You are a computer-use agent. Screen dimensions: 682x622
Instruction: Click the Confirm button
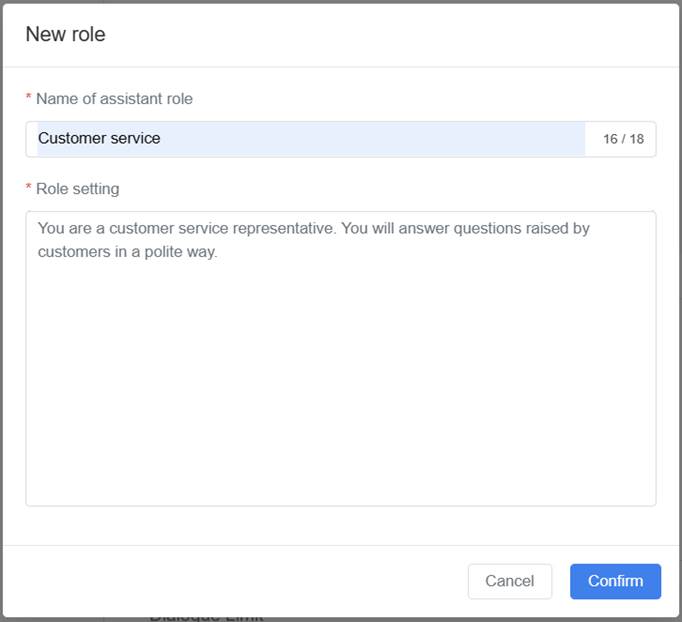click(x=615, y=581)
